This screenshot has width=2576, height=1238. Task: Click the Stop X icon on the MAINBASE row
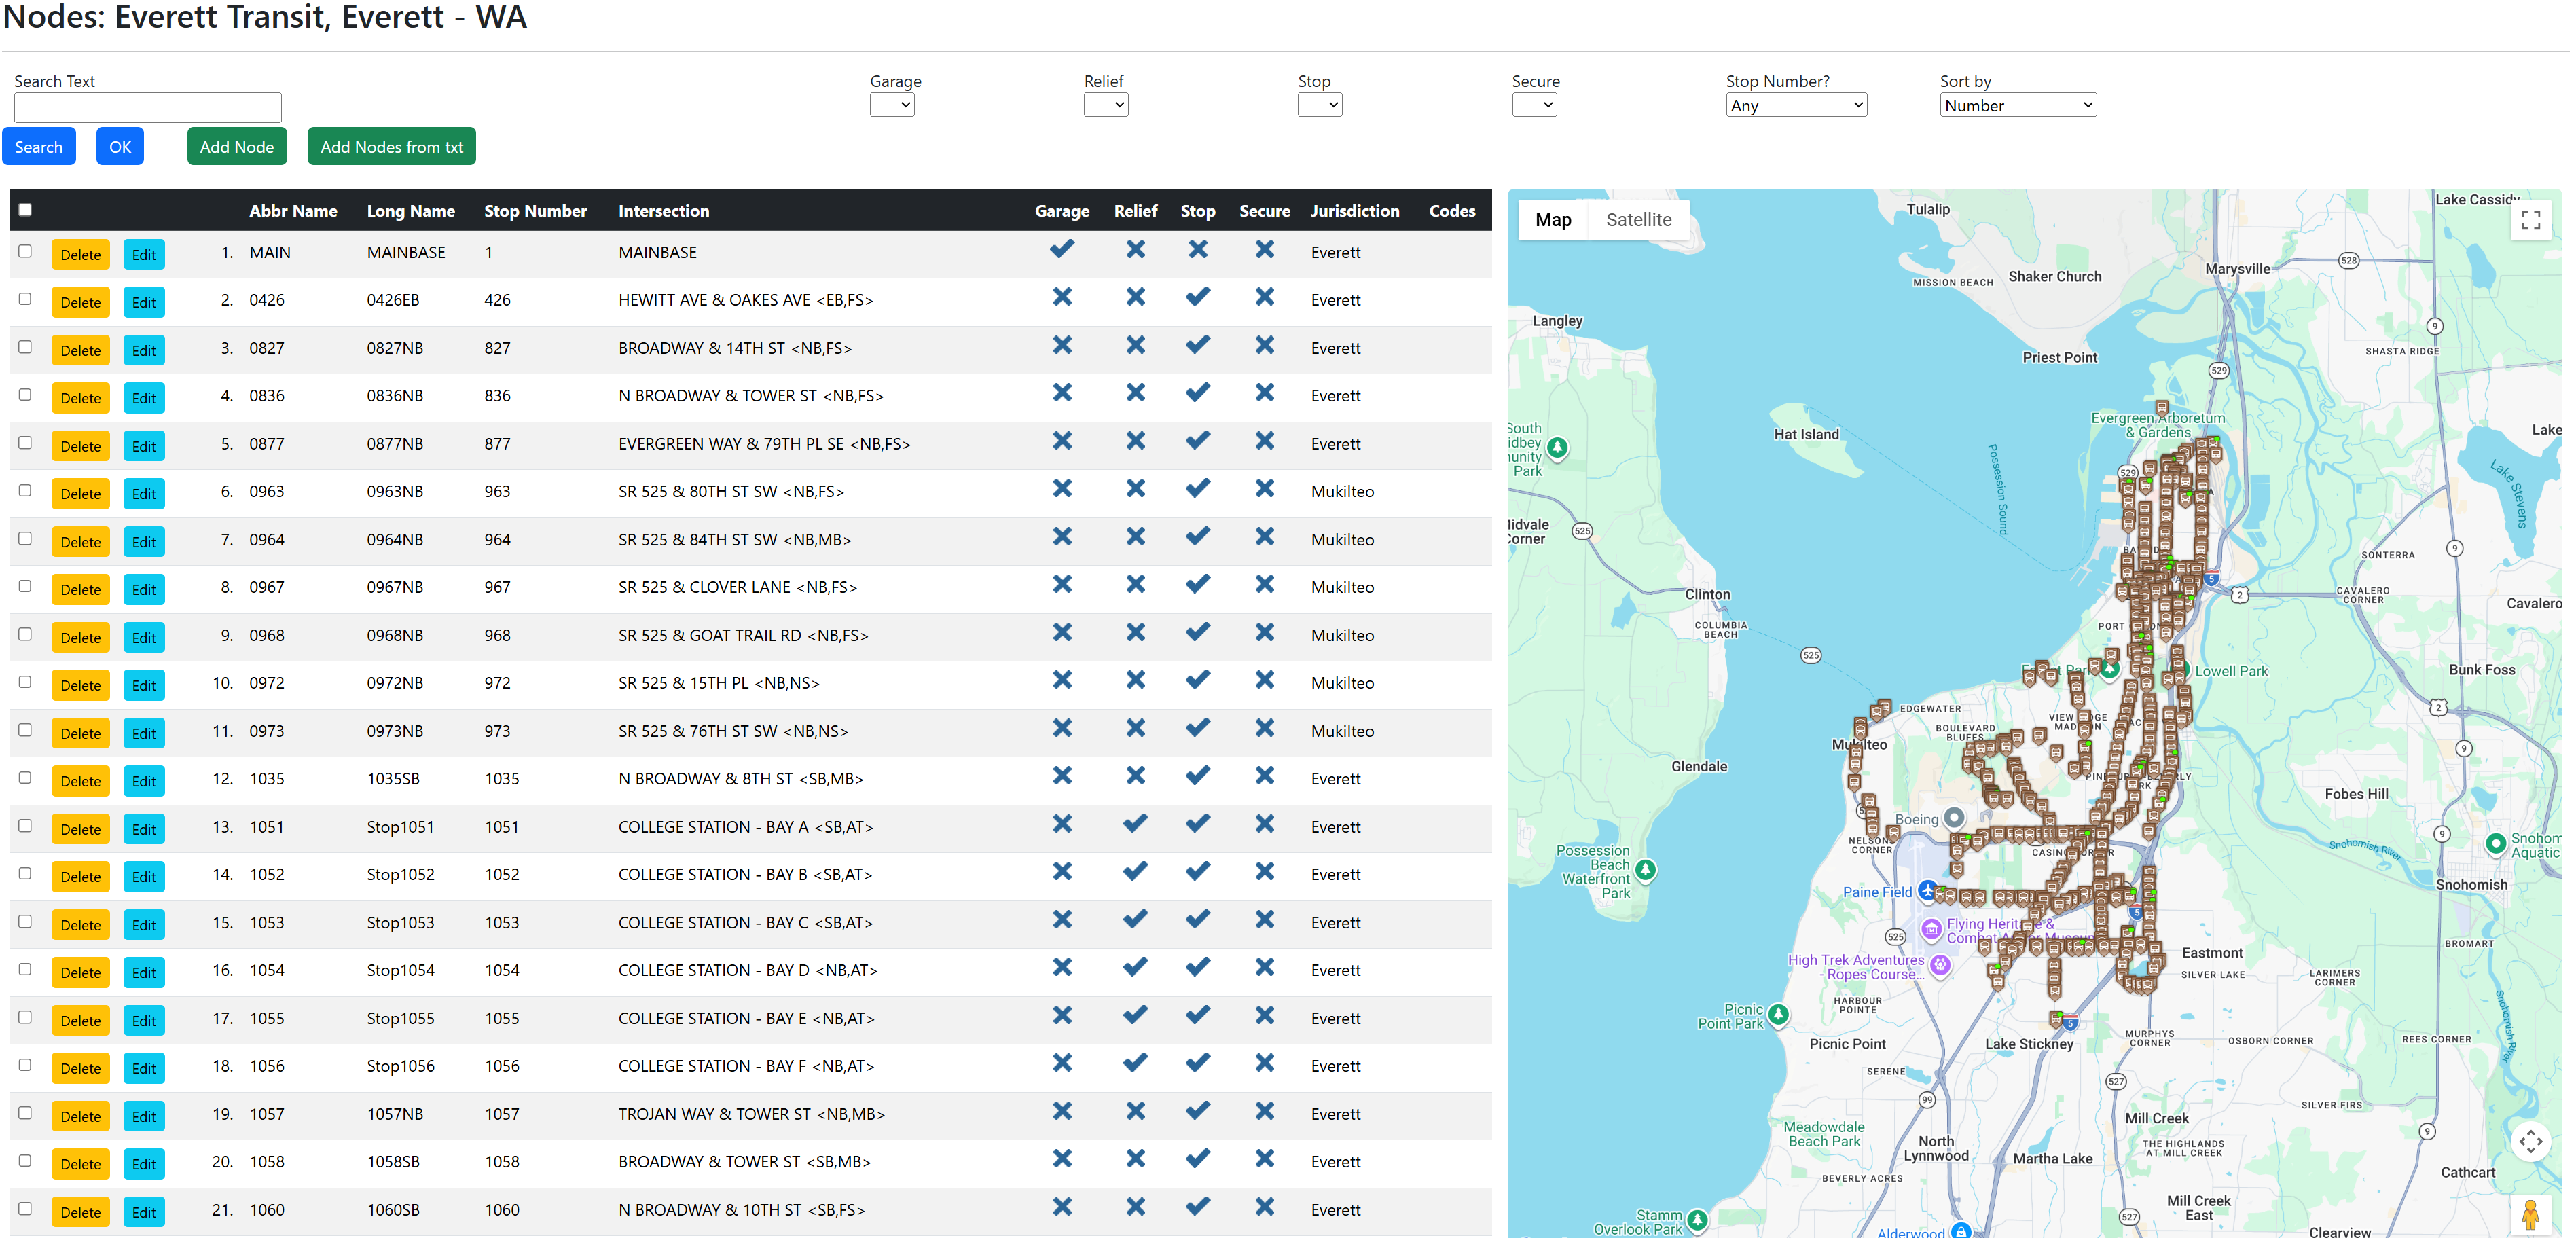(x=1197, y=250)
